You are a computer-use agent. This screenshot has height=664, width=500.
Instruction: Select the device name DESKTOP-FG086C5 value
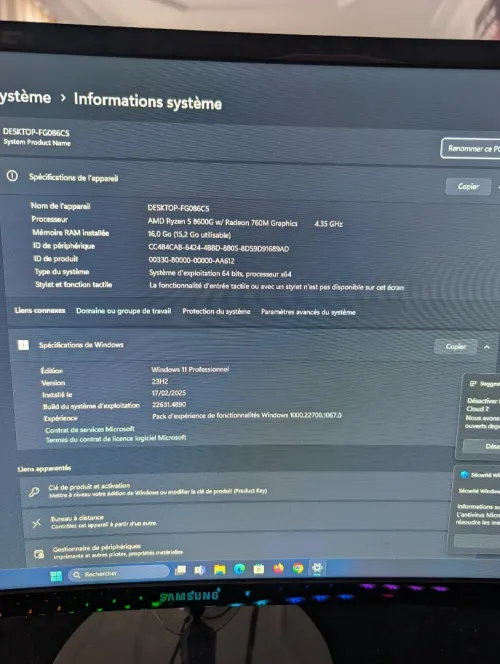click(178, 208)
